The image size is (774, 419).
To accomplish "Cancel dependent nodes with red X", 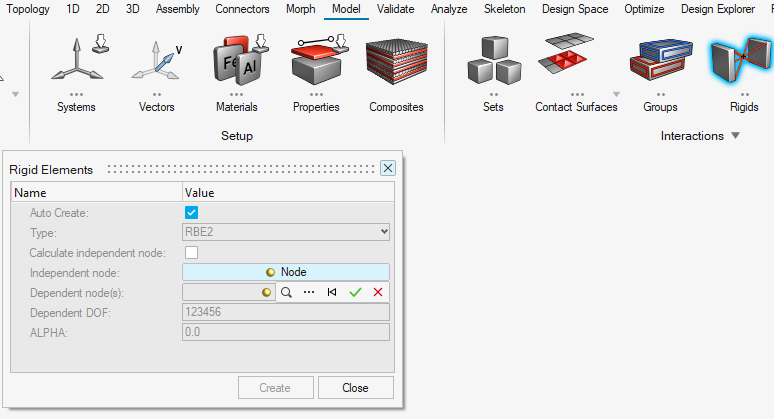I will [378, 292].
